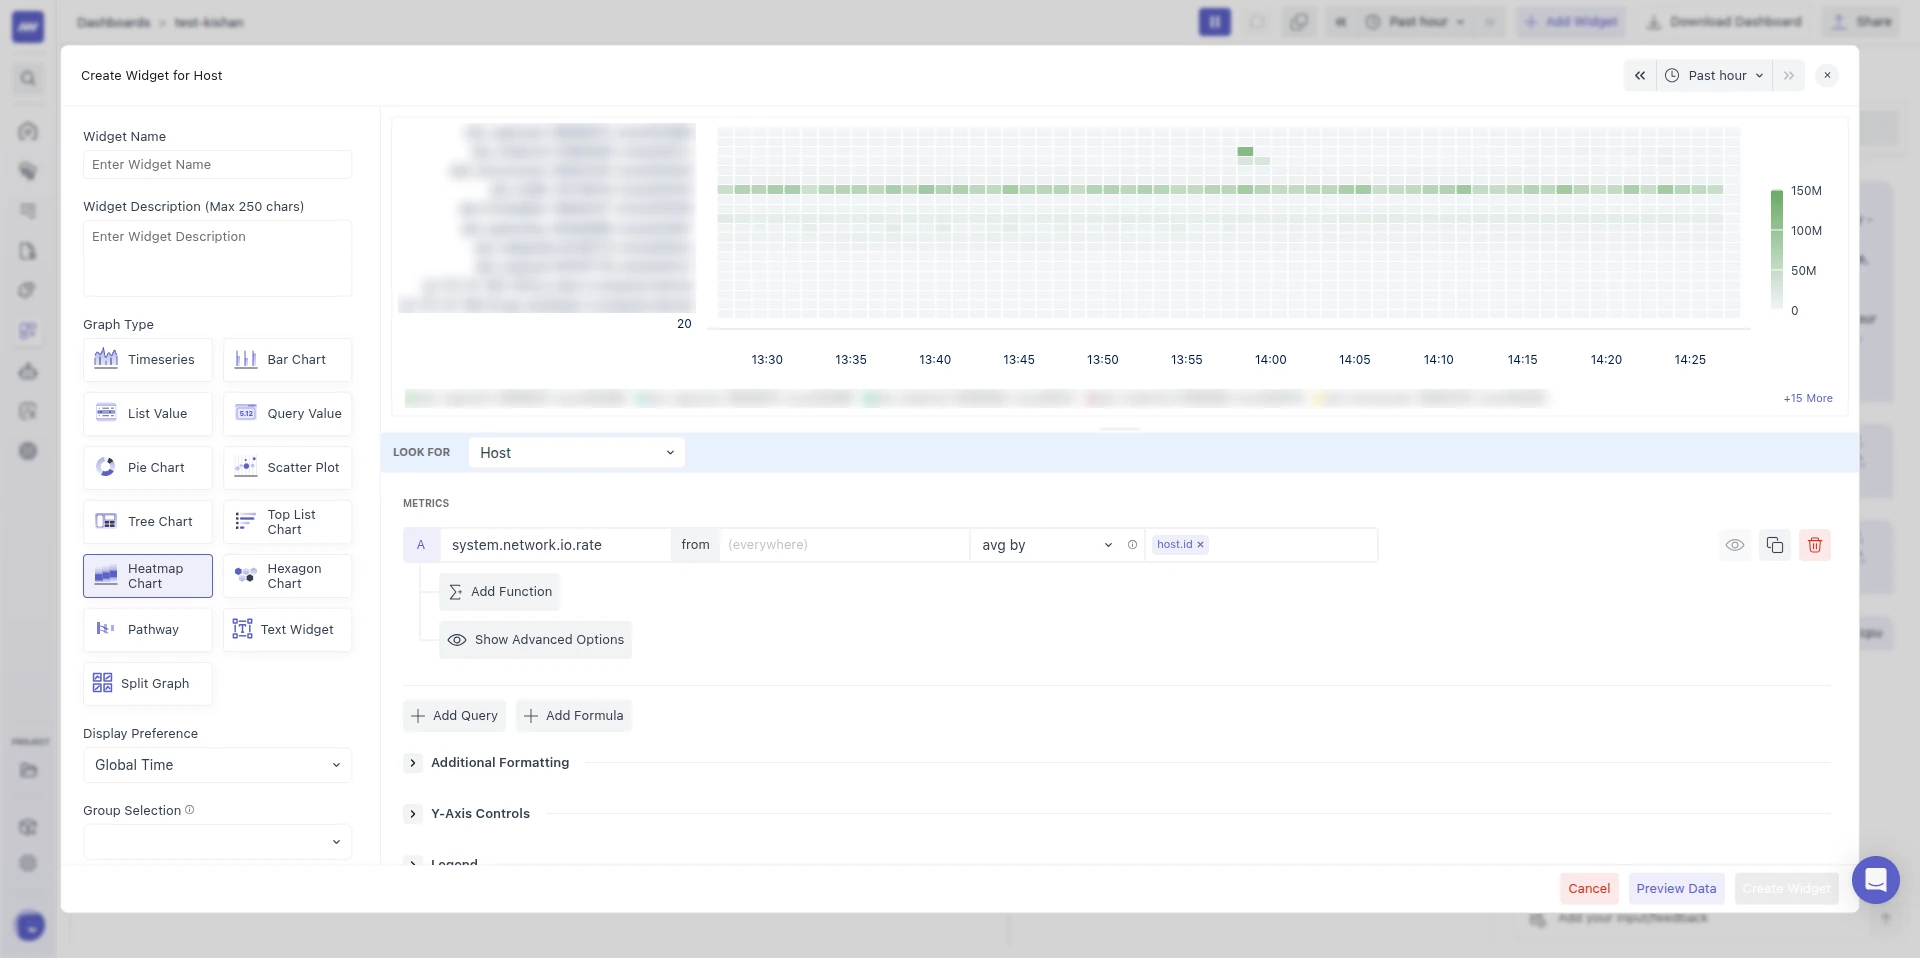
Task: Open the Past hour time range dropdown
Action: [x=1715, y=75]
